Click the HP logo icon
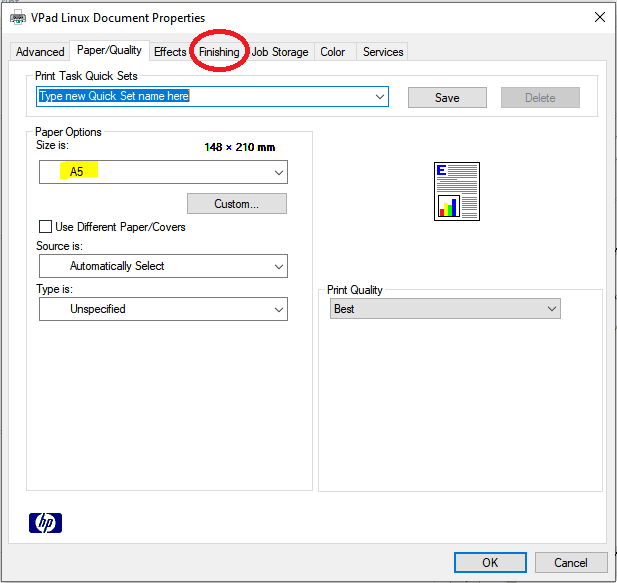 click(45, 522)
